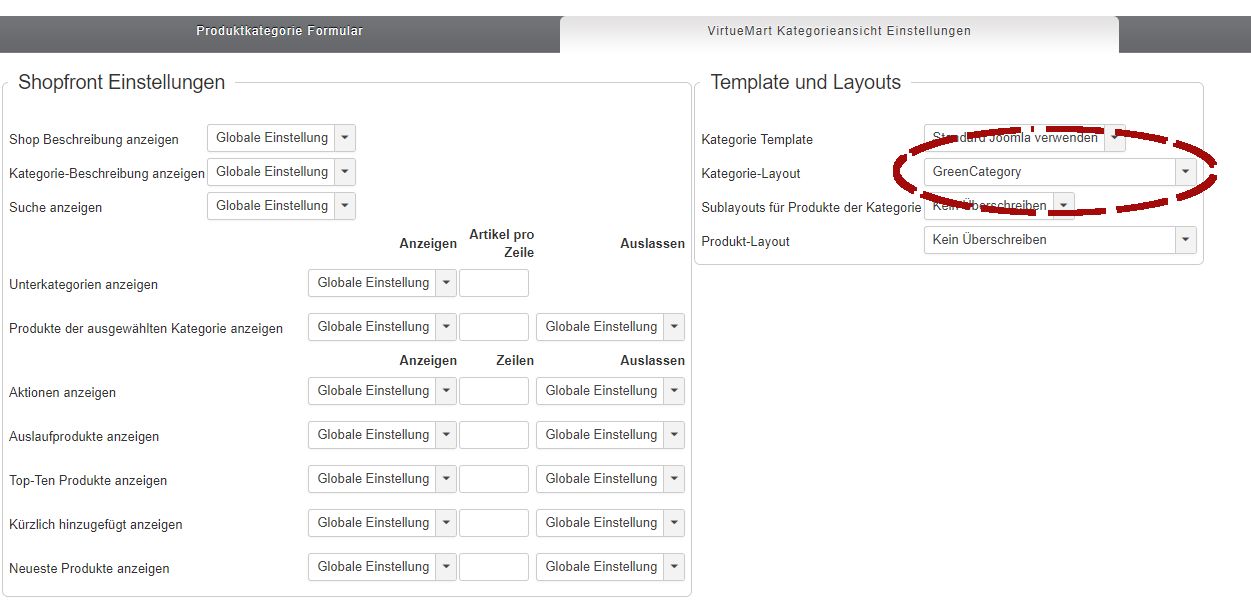Viewport: 1251px width, 616px height.
Task: Switch to the Produktkategorie Formular tab
Action: (279, 31)
